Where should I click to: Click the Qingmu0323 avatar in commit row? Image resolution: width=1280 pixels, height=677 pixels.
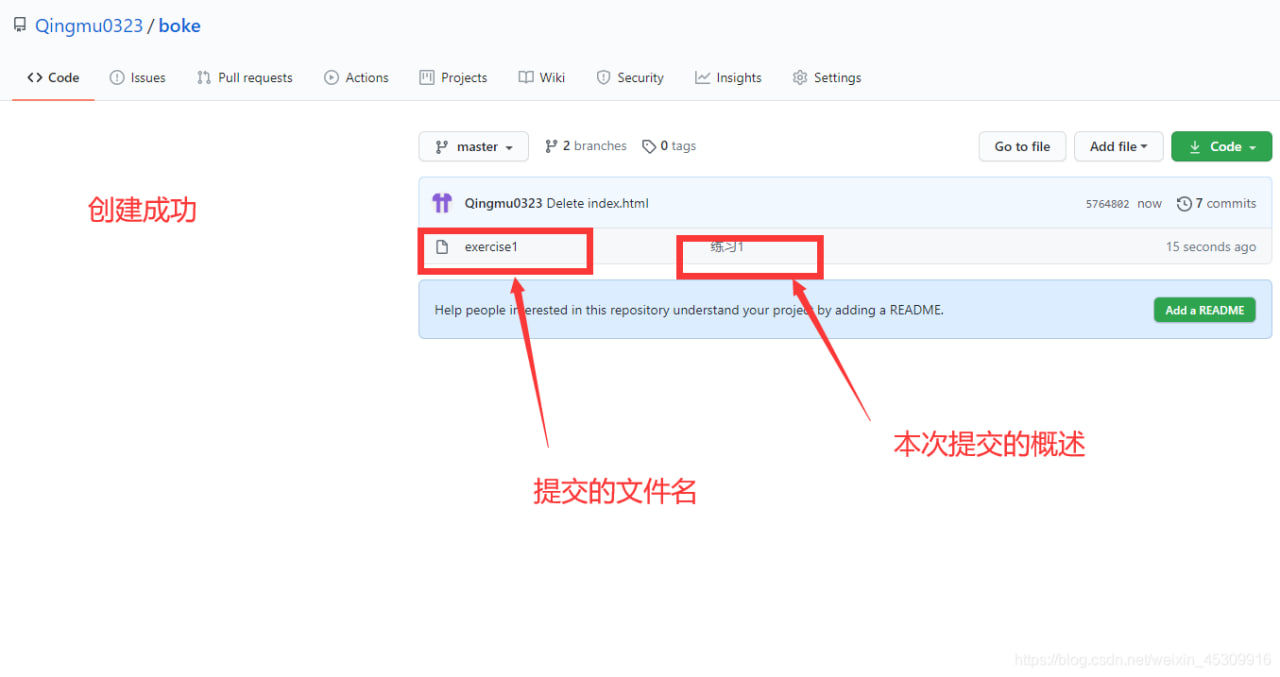click(x=442, y=203)
